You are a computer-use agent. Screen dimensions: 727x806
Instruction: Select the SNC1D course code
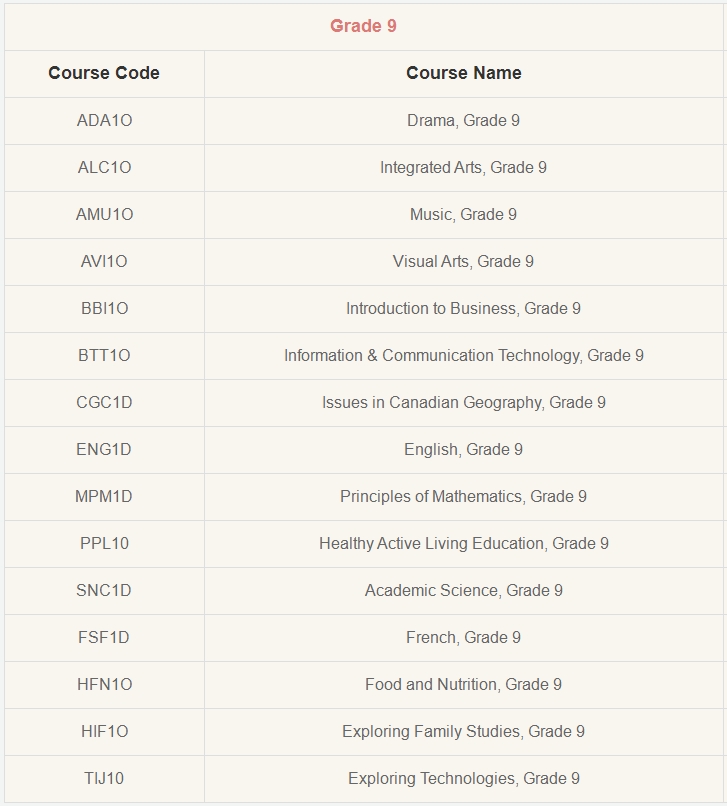coord(104,591)
